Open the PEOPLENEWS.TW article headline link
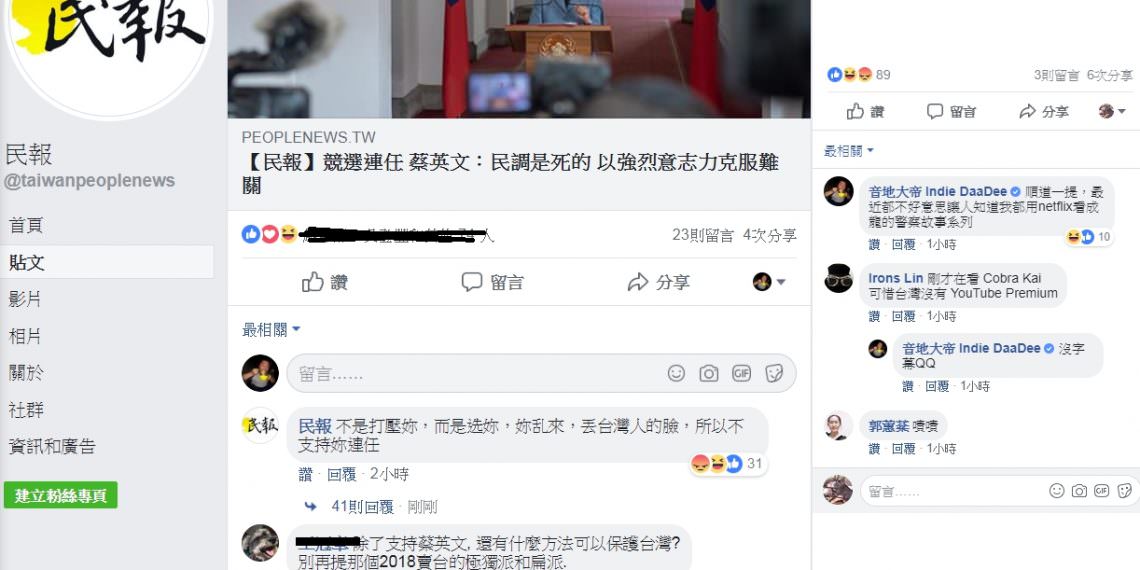 click(510, 173)
